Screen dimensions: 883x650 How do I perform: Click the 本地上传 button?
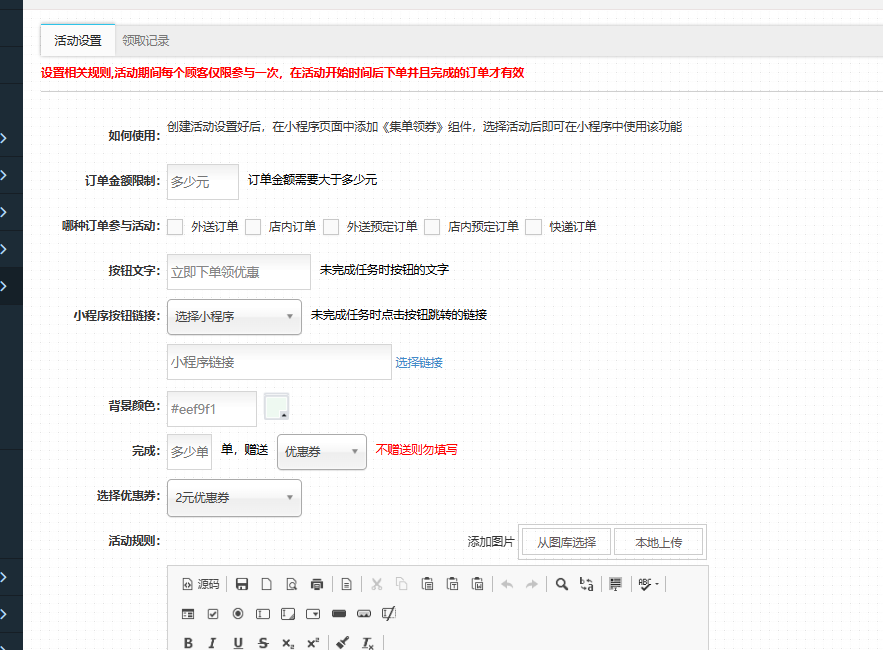(x=658, y=542)
